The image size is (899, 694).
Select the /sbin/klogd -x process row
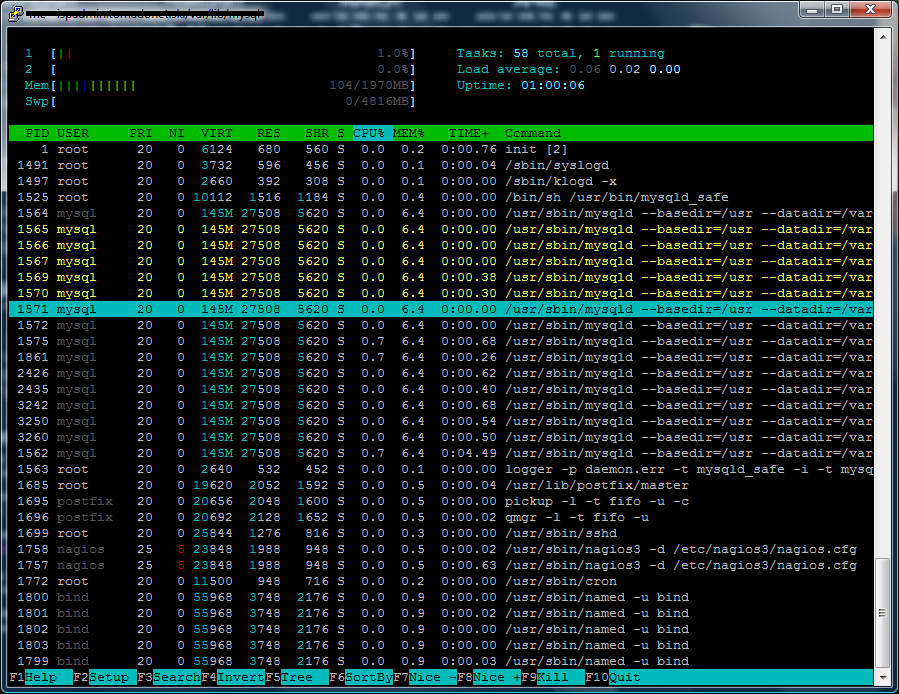coord(441,181)
